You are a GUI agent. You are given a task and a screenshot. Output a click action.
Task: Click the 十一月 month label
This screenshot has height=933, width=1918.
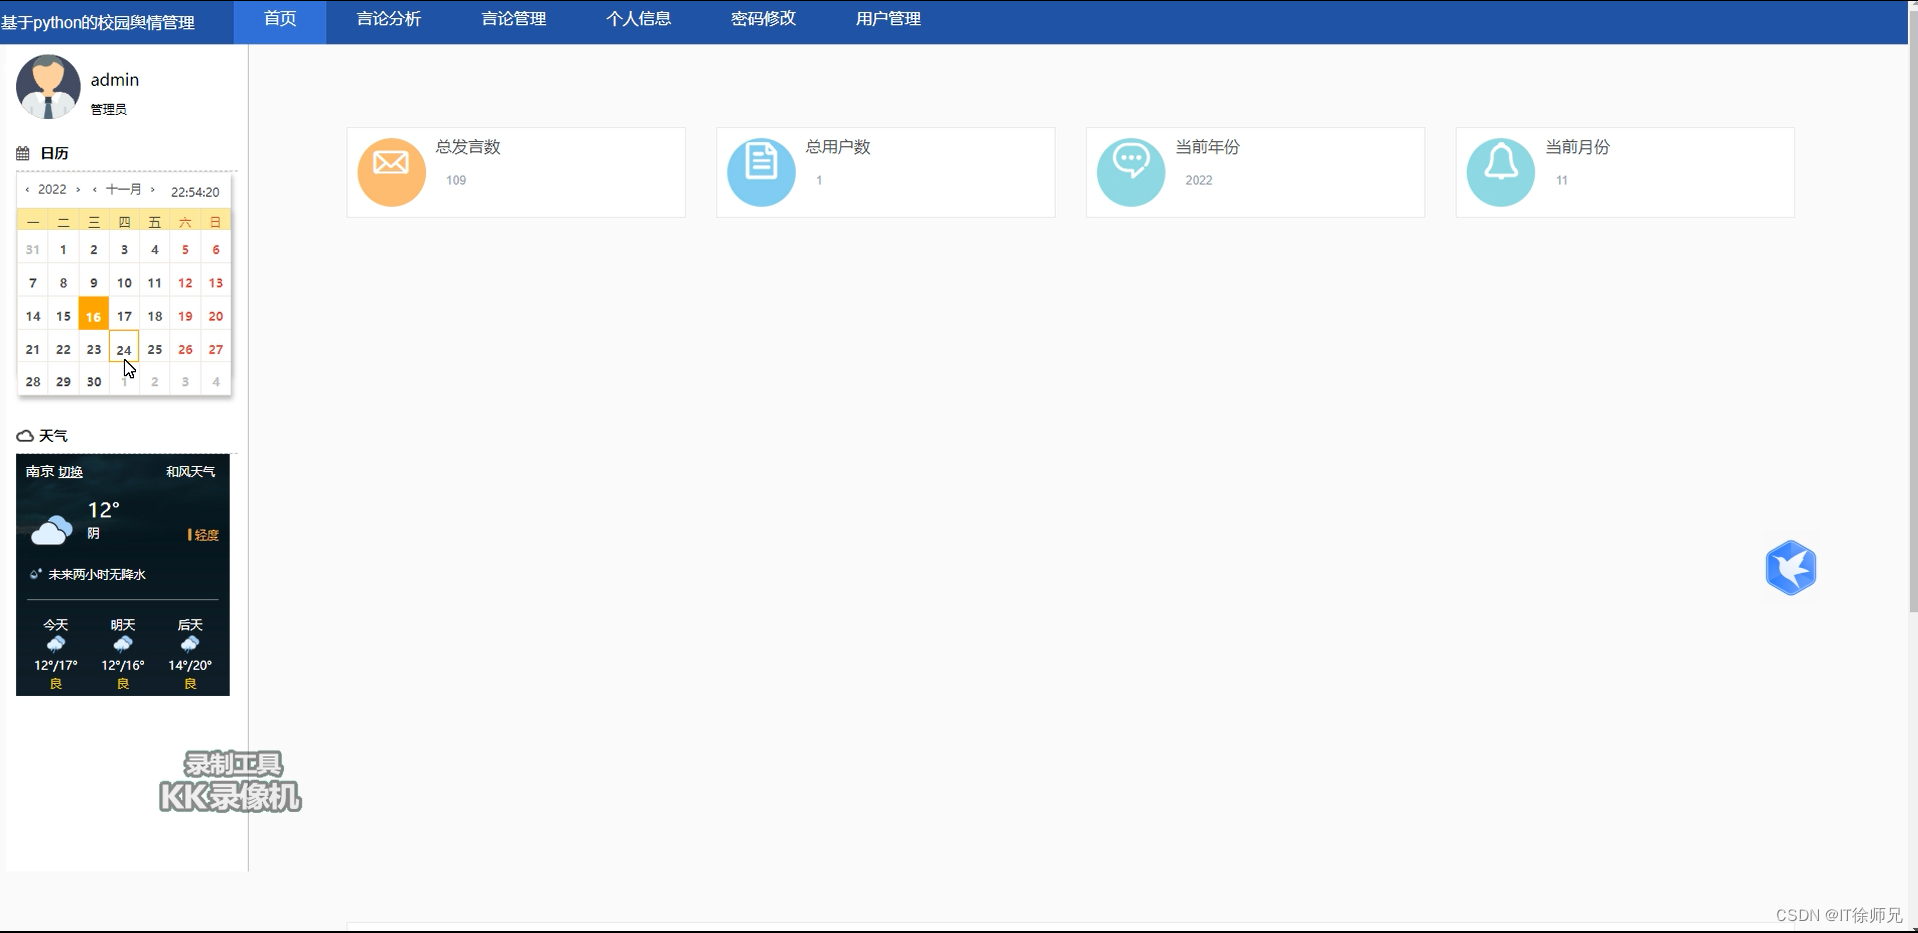click(124, 189)
